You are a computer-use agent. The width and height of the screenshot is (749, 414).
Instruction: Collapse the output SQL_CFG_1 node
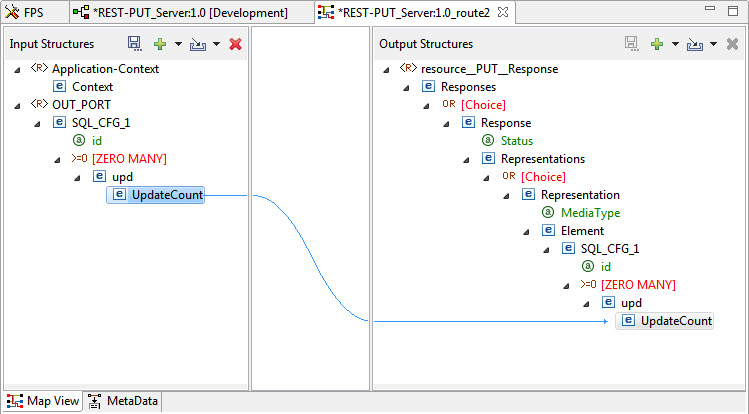coord(547,250)
